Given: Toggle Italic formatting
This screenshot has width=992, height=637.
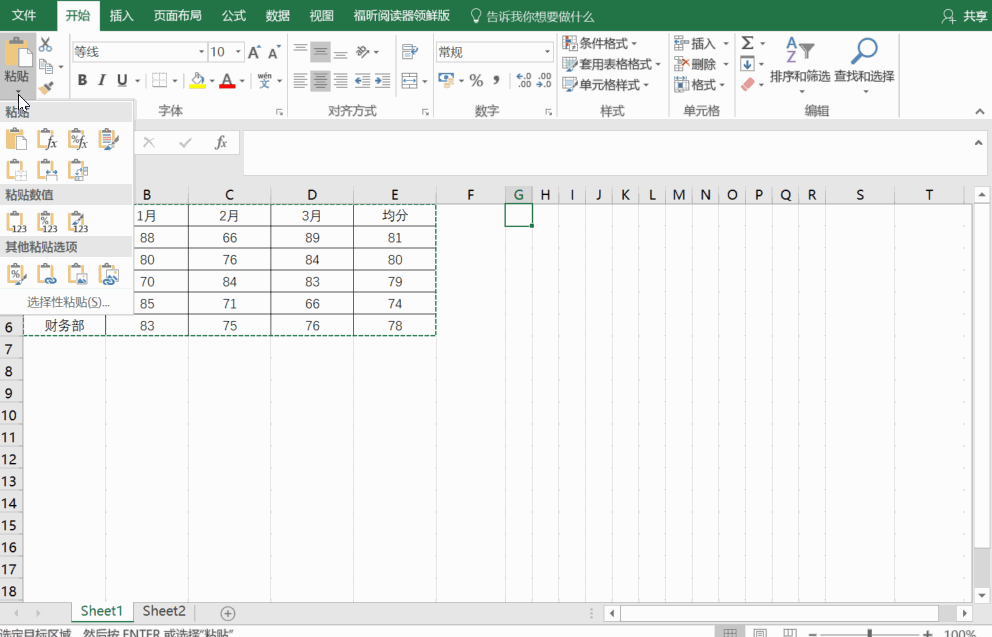Looking at the screenshot, I should (102, 81).
